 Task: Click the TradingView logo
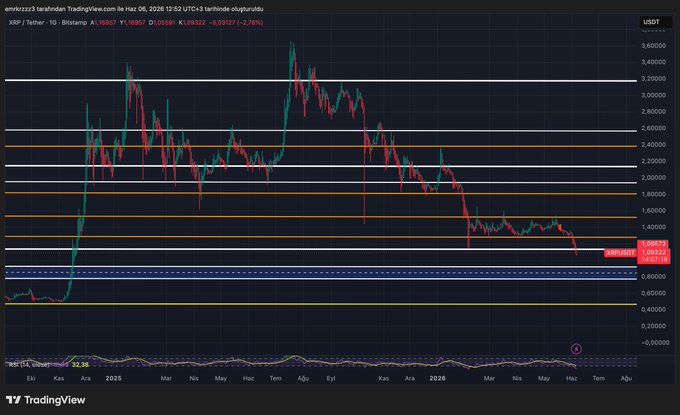(46, 400)
